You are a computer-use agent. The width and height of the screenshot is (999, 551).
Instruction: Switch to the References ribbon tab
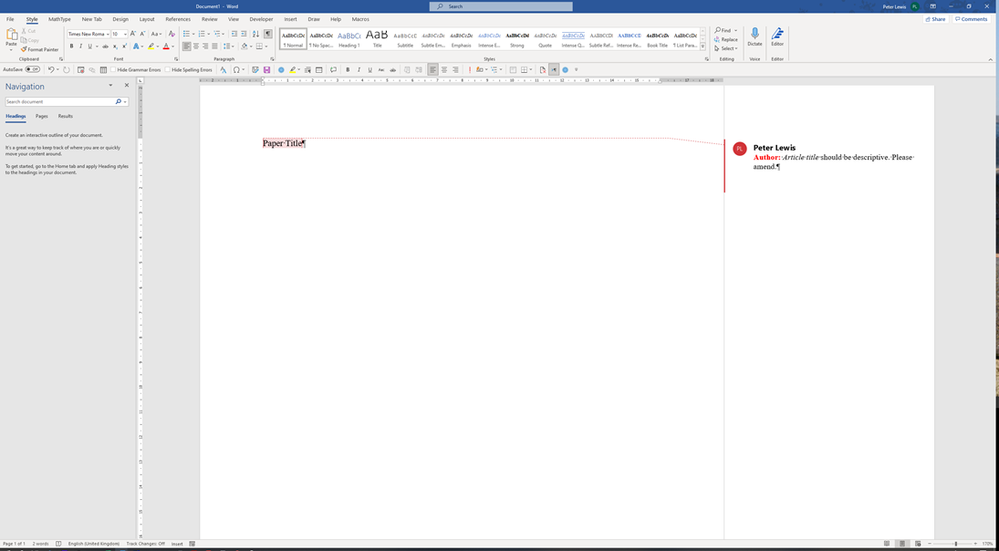coord(178,19)
